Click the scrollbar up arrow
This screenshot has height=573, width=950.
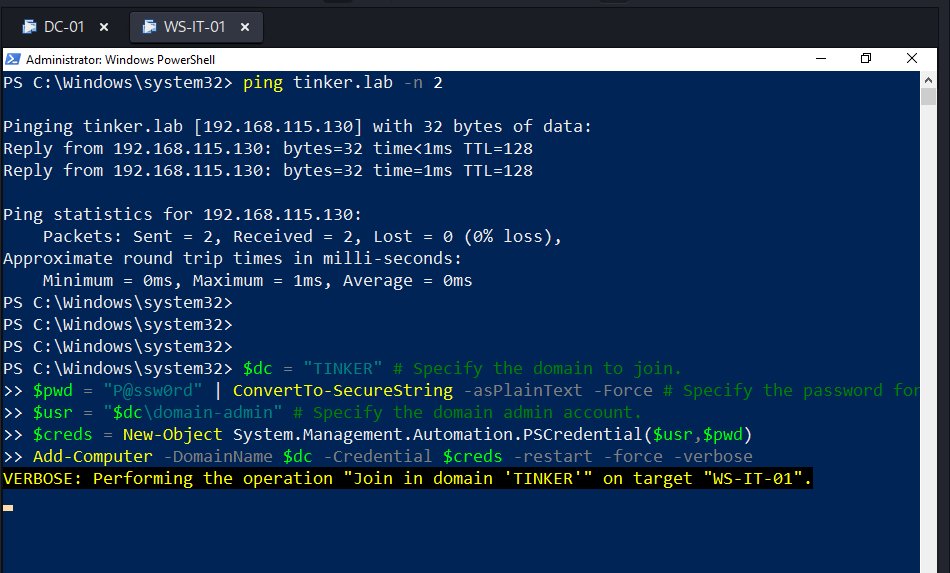(x=929, y=79)
